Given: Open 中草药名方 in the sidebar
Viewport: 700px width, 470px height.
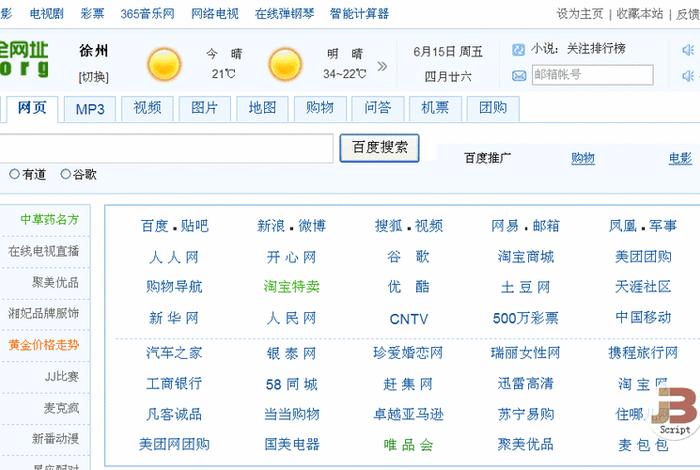Looking at the screenshot, I should coord(50,220).
